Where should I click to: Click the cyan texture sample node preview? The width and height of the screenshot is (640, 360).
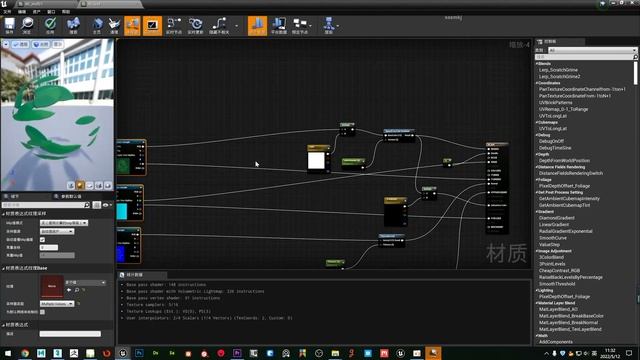click(122, 211)
